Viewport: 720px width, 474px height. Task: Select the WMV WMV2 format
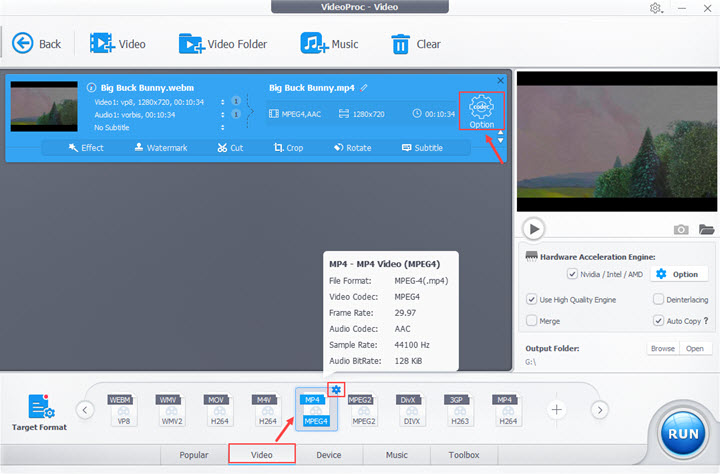tap(171, 410)
